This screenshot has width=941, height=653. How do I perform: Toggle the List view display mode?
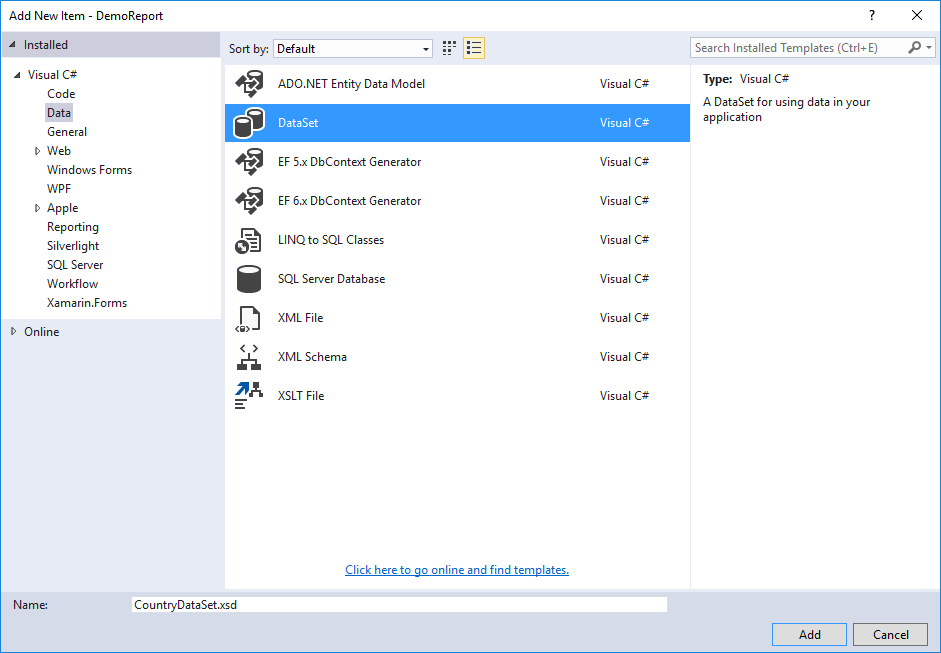click(x=474, y=47)
